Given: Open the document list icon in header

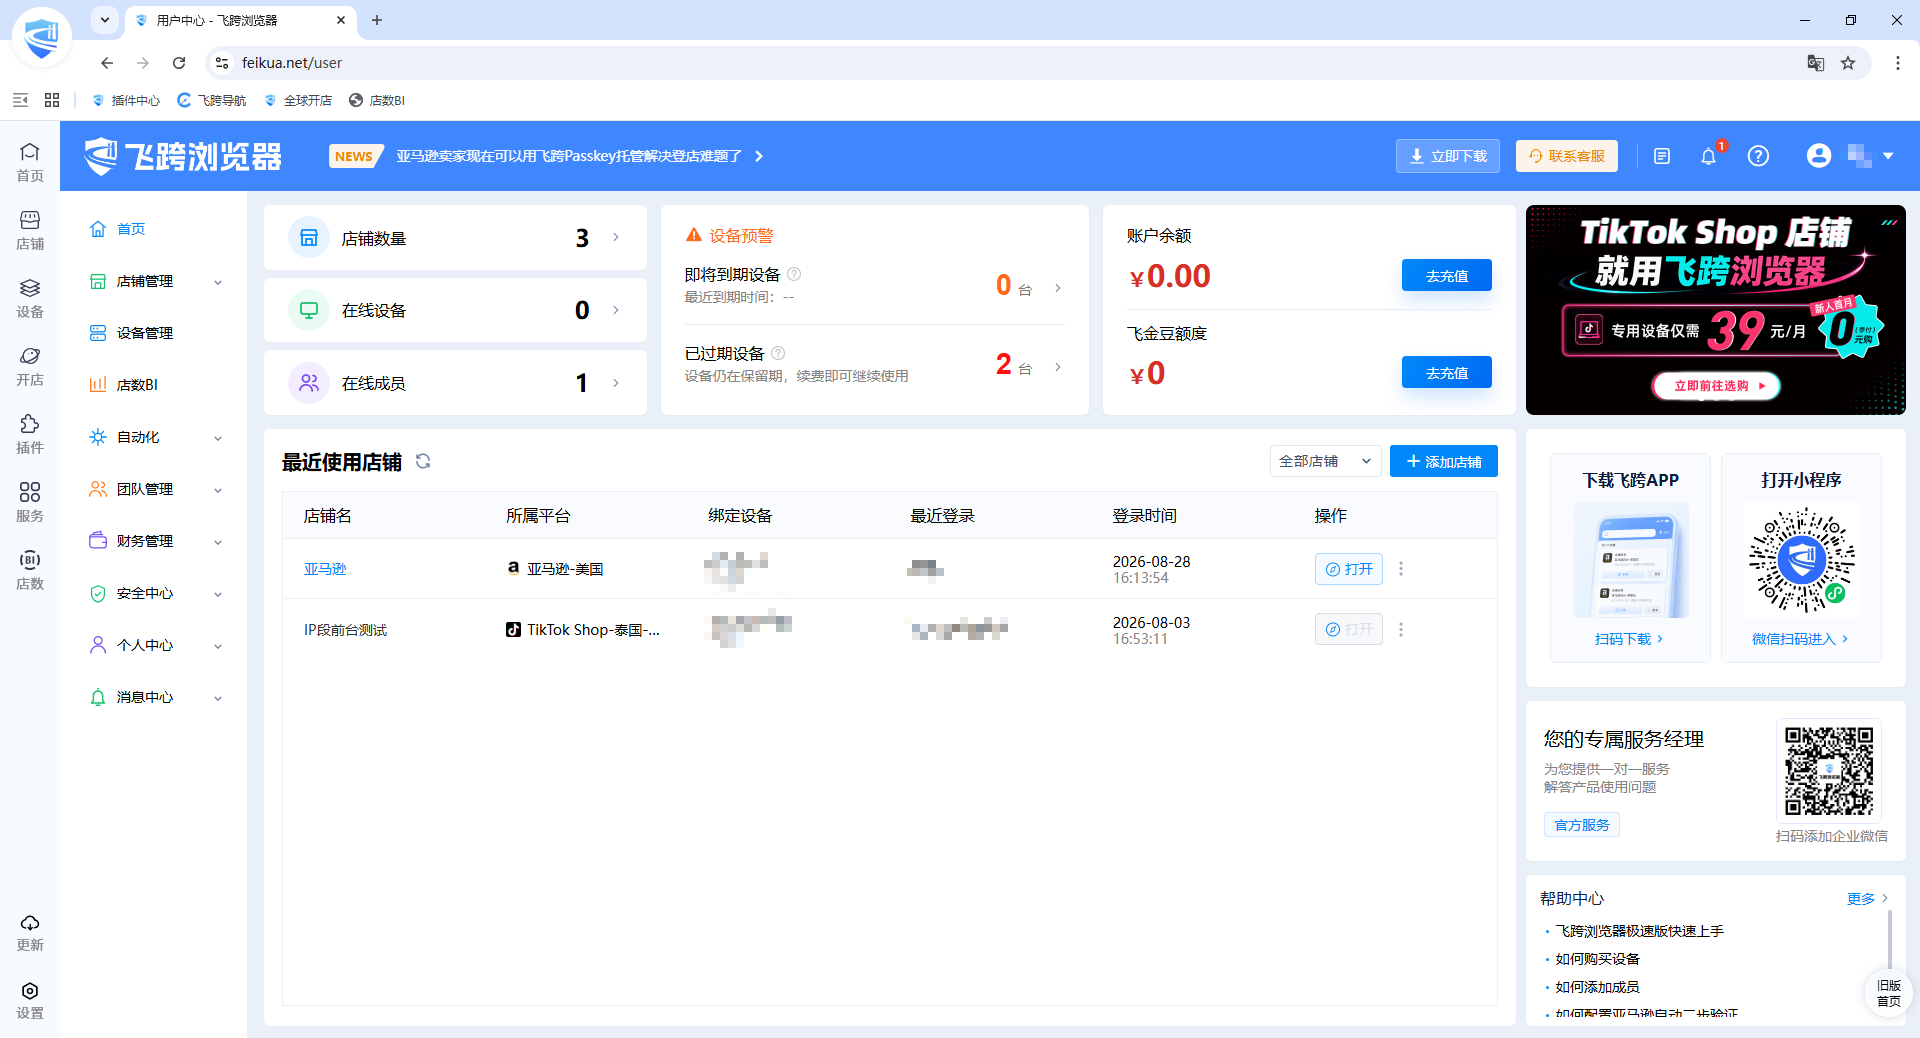Looking at the screenshot, I should [1662, 156].
